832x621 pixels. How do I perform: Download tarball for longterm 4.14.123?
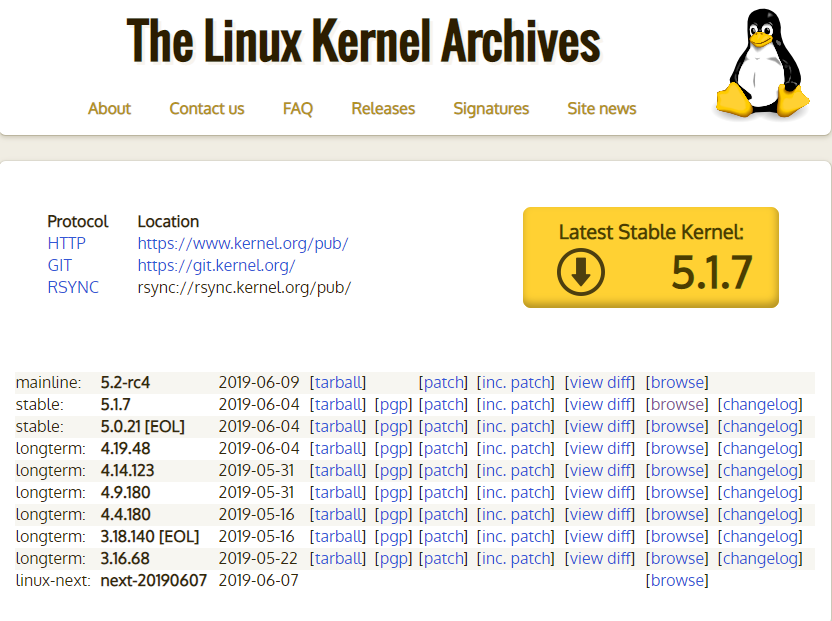(x=338, y=470)
